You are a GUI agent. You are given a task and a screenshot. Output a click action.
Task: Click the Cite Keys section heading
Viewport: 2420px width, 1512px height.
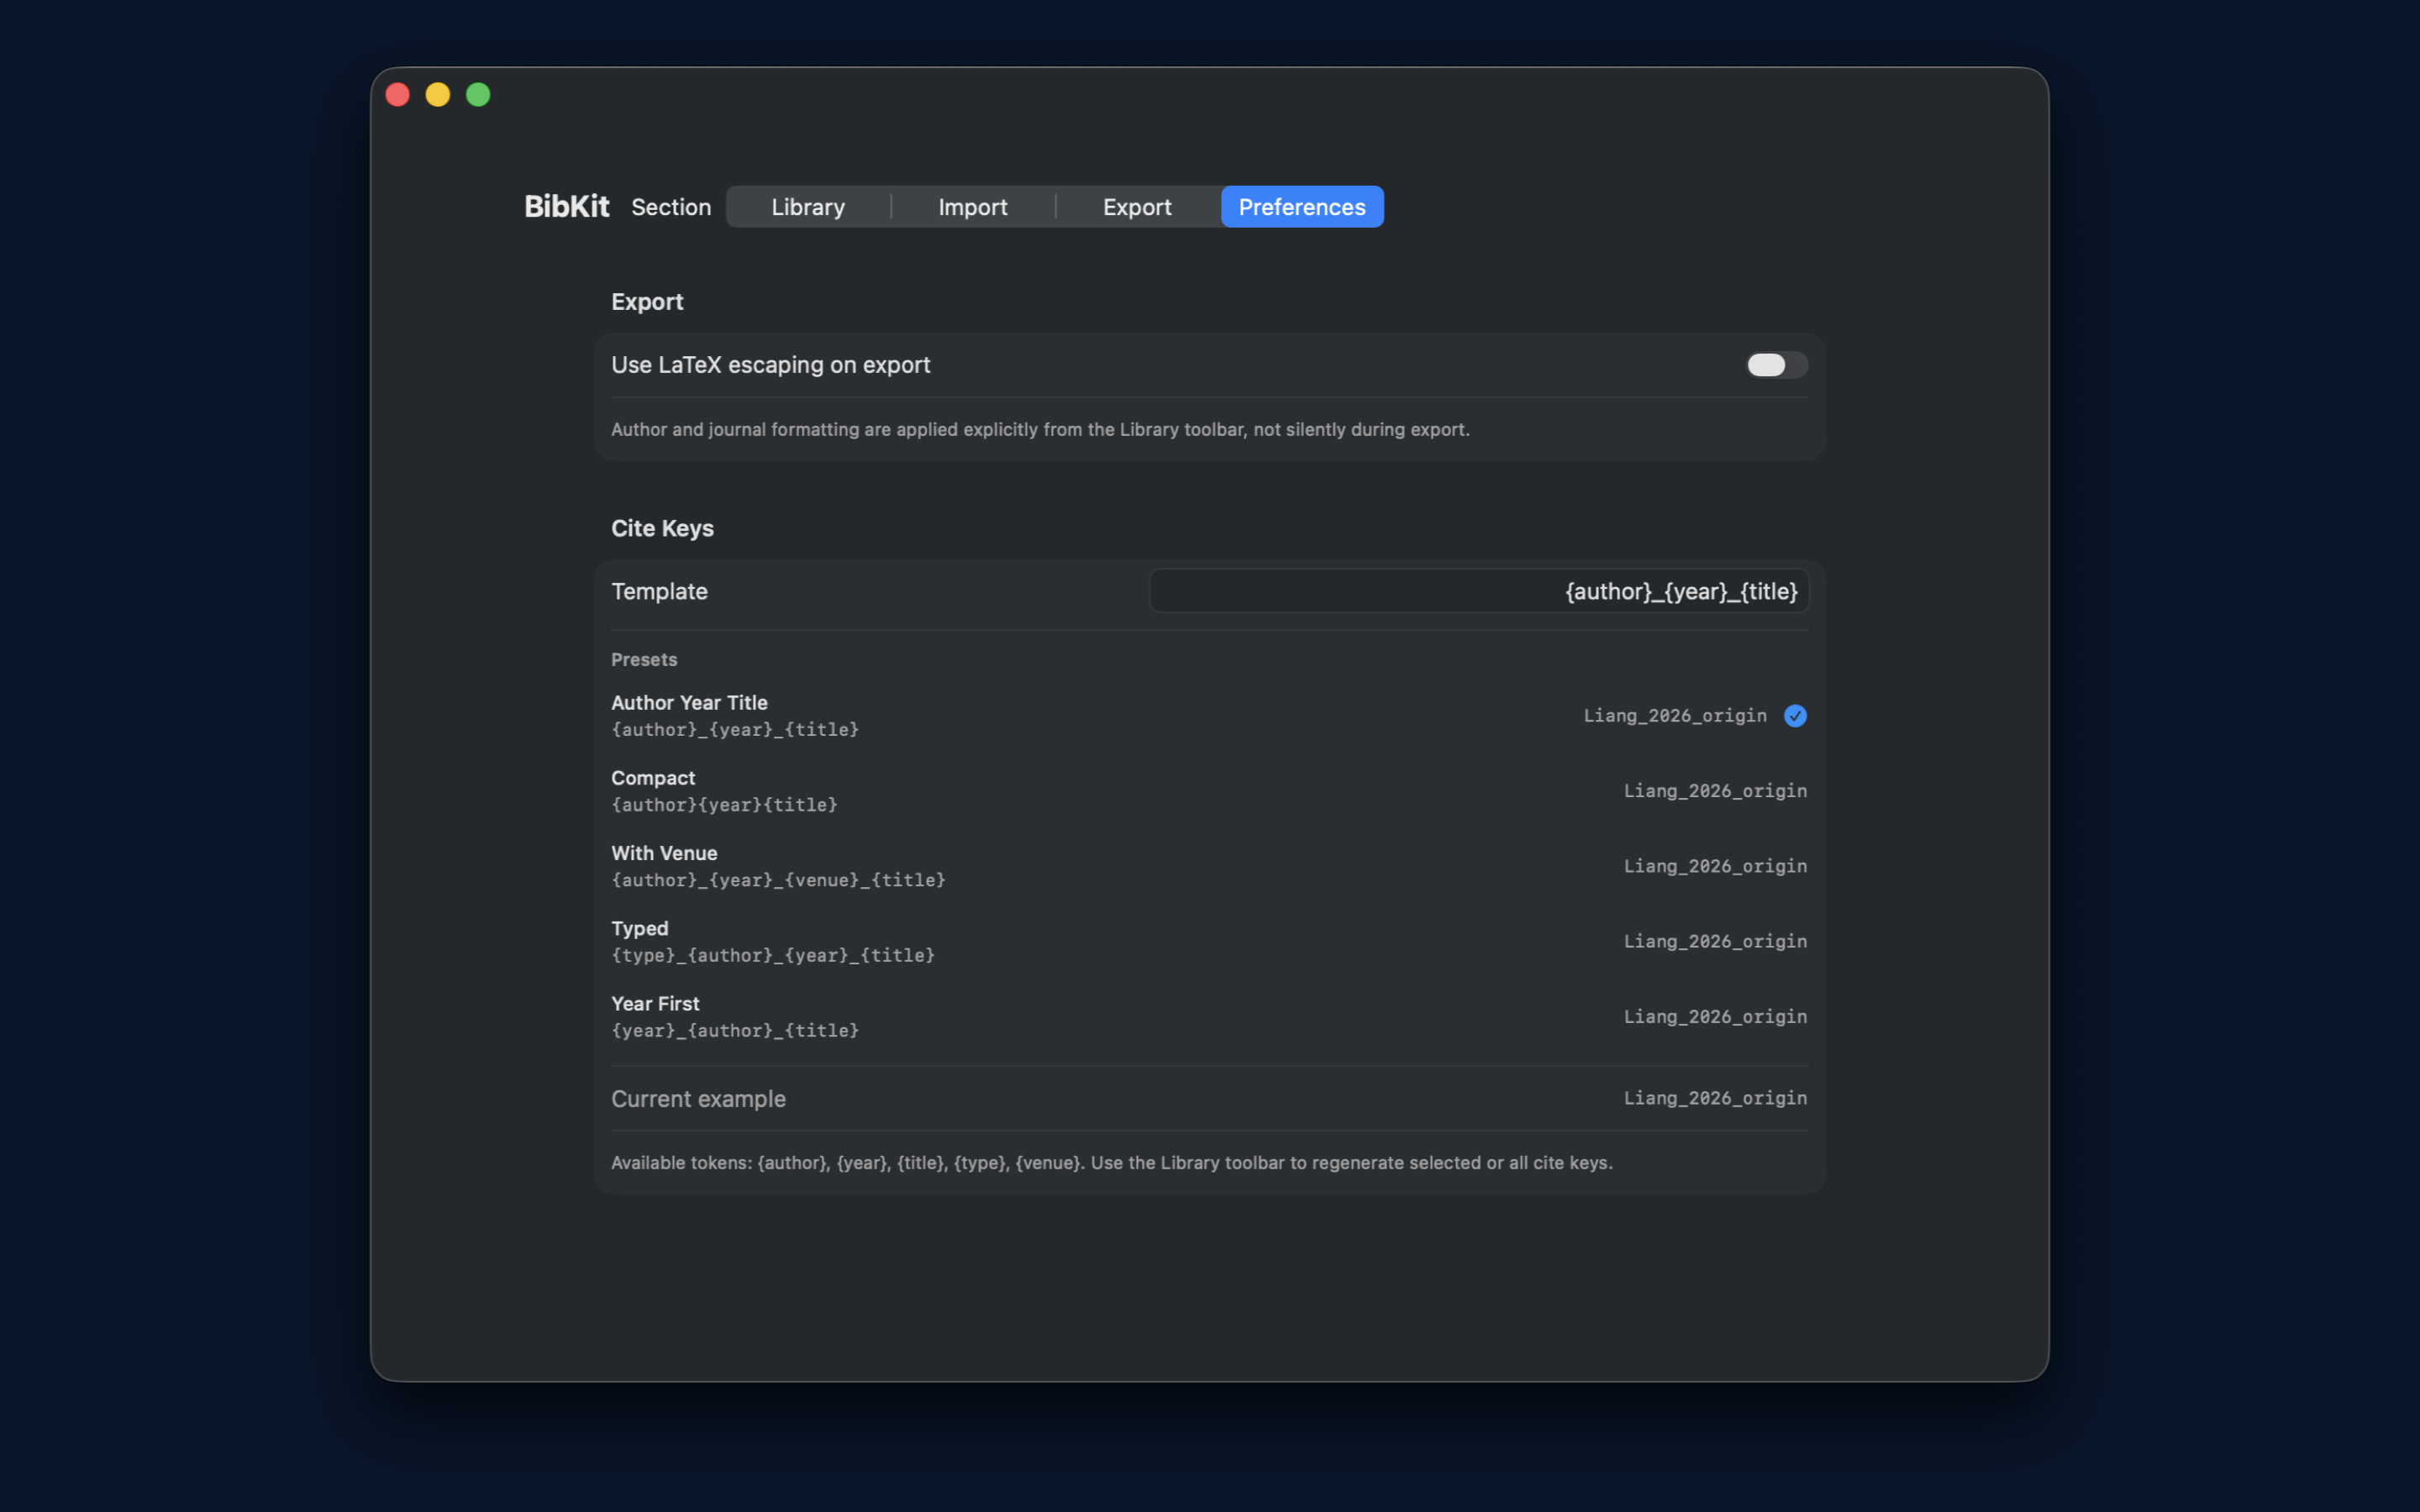(662, 528)
